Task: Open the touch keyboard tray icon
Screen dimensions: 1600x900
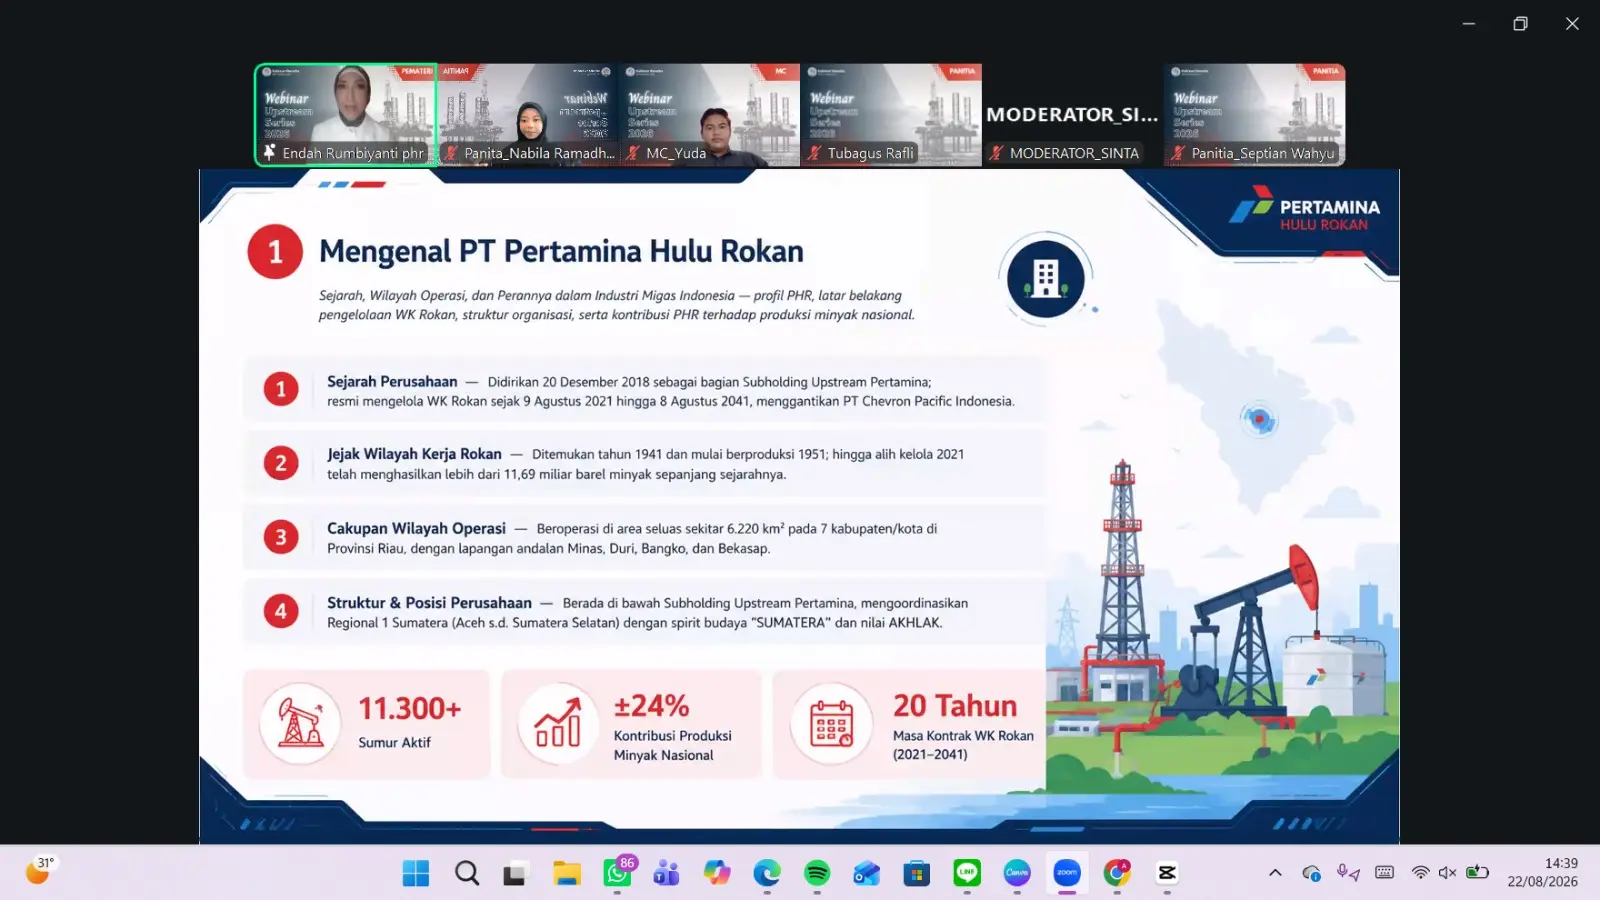Action: pos(1385,873)
